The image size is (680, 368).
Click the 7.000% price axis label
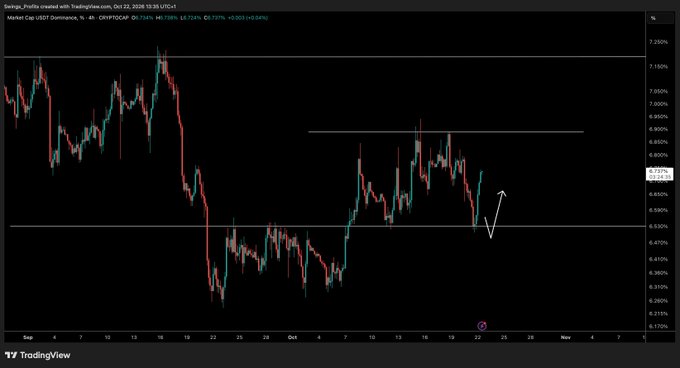(x=658, y=104)
